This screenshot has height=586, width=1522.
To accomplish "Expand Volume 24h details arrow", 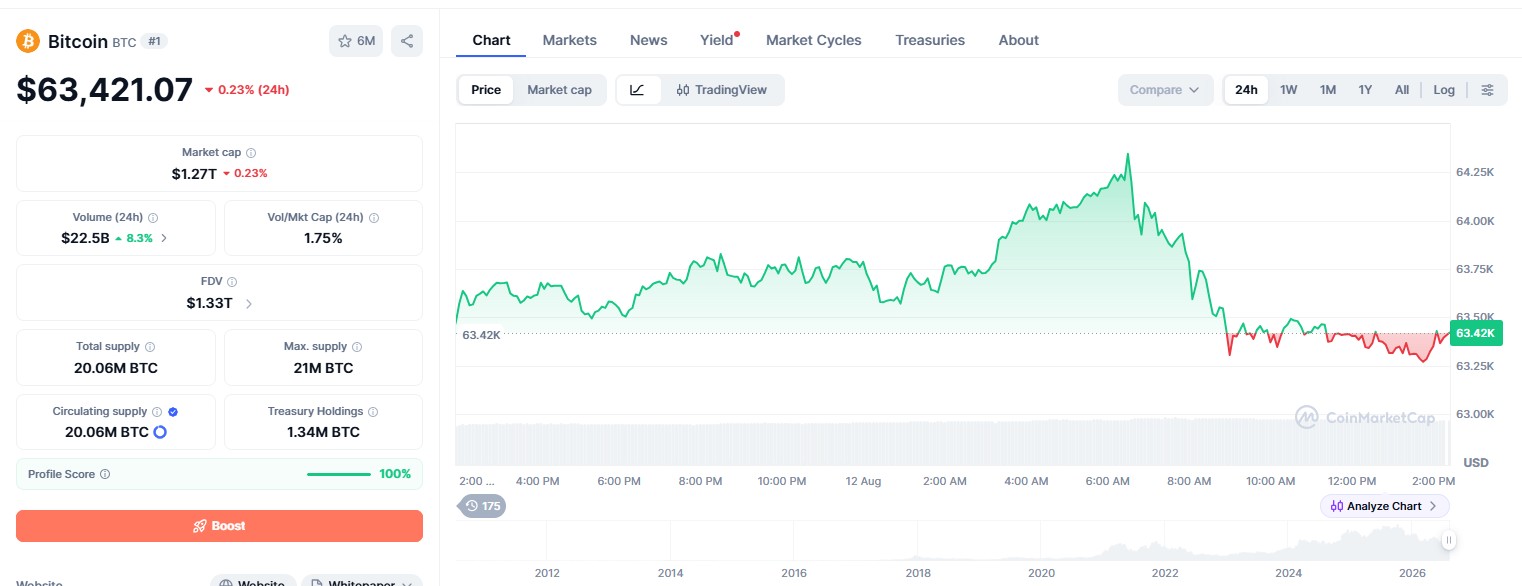I will (x=164, y=238).
